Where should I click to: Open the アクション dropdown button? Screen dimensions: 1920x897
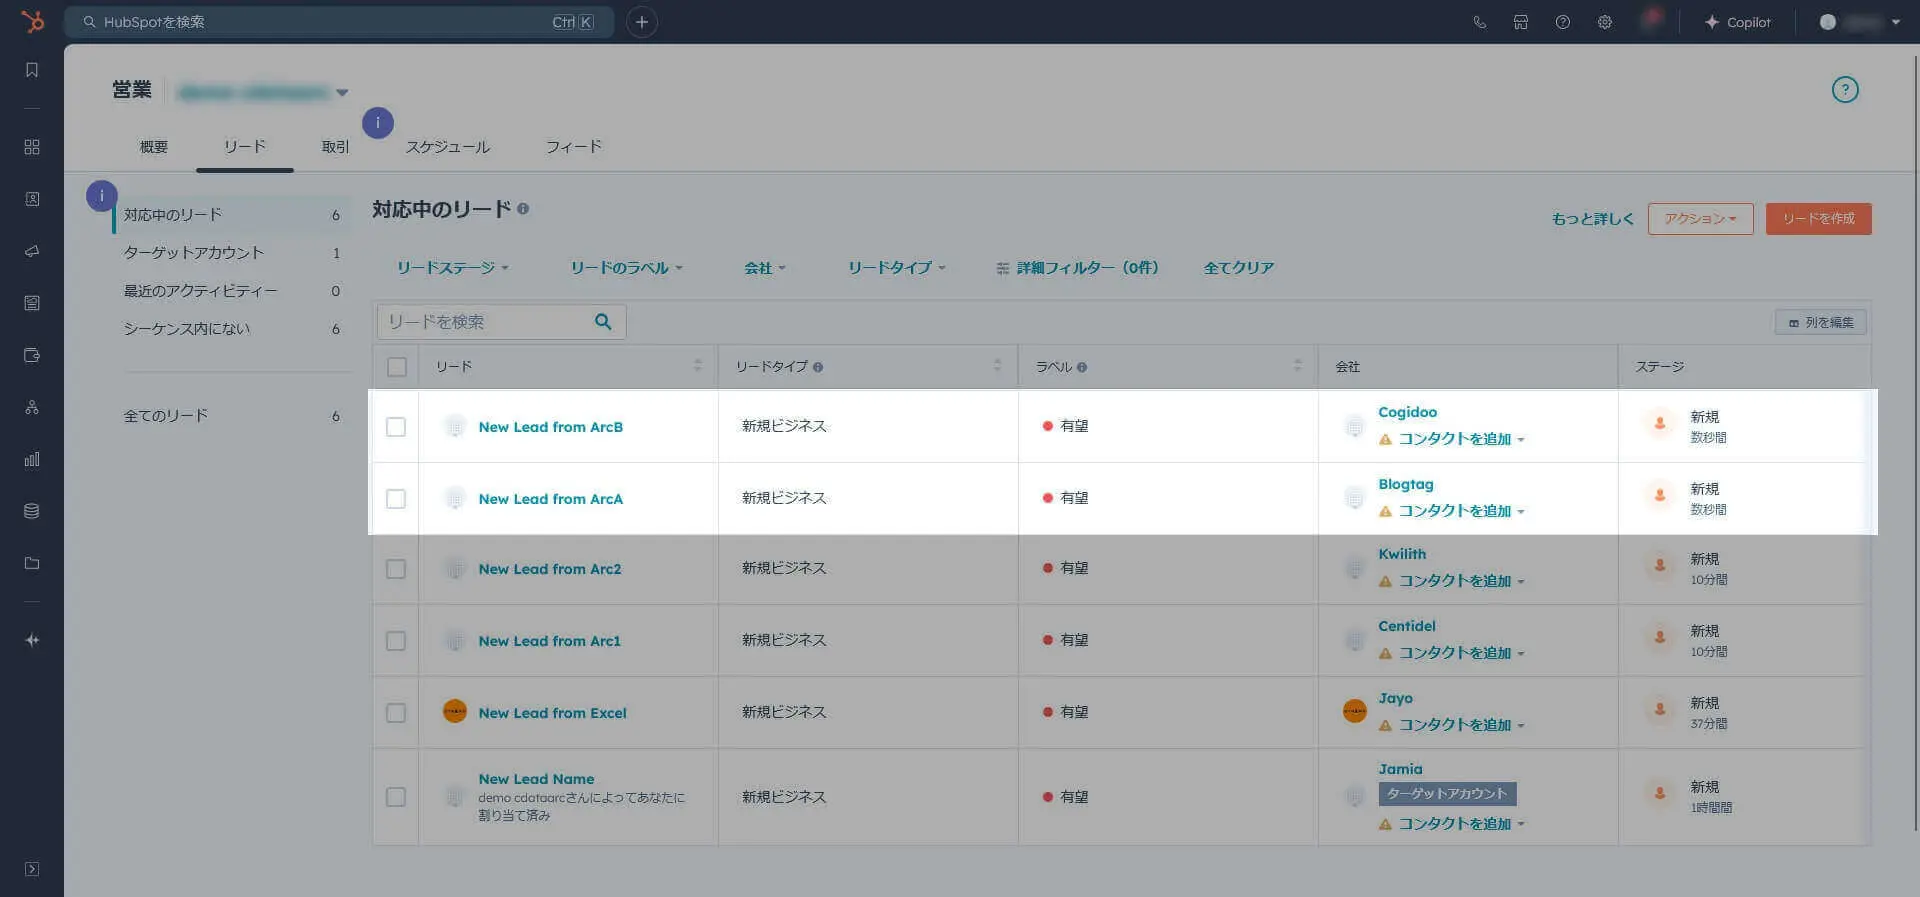tap(1700, 219)
